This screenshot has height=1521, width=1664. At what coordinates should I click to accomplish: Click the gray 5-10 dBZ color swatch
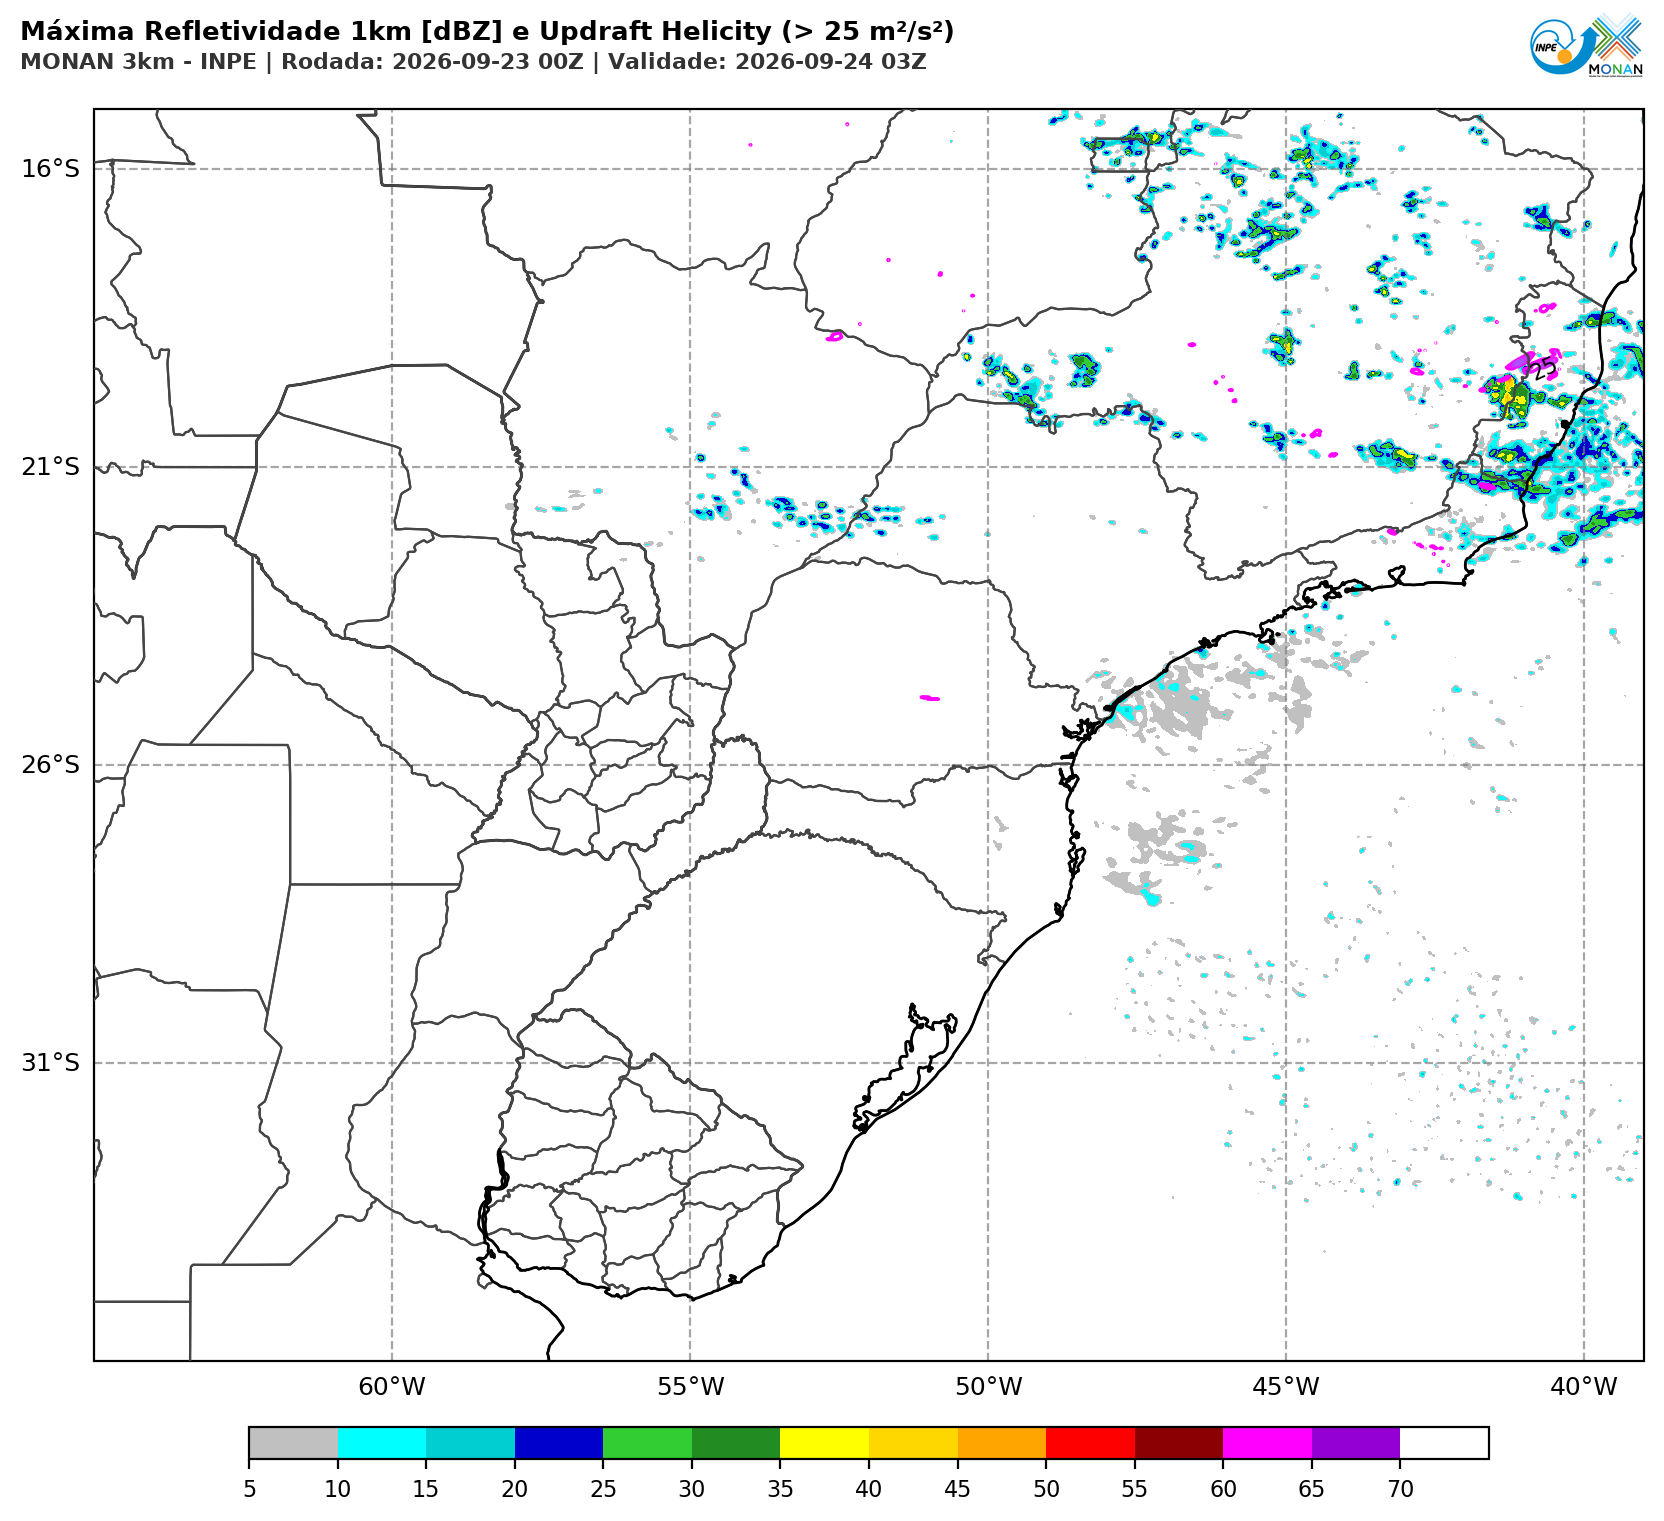294,1443
